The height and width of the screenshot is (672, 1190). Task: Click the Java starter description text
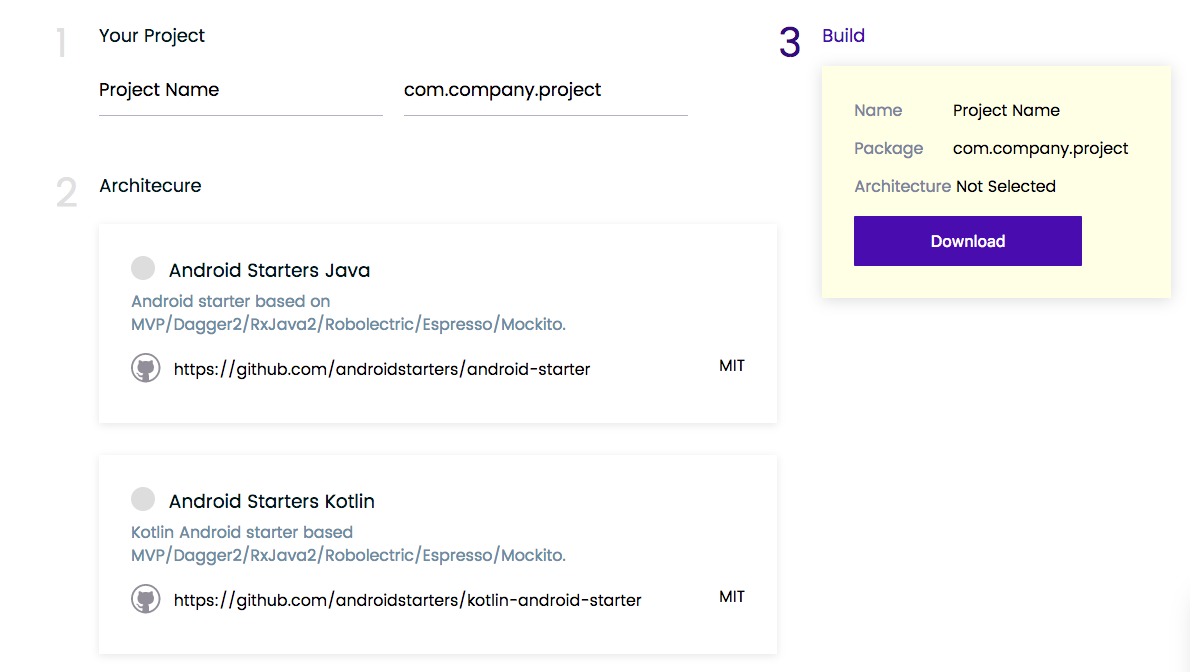pyautogui.click(x=348, y=313)
